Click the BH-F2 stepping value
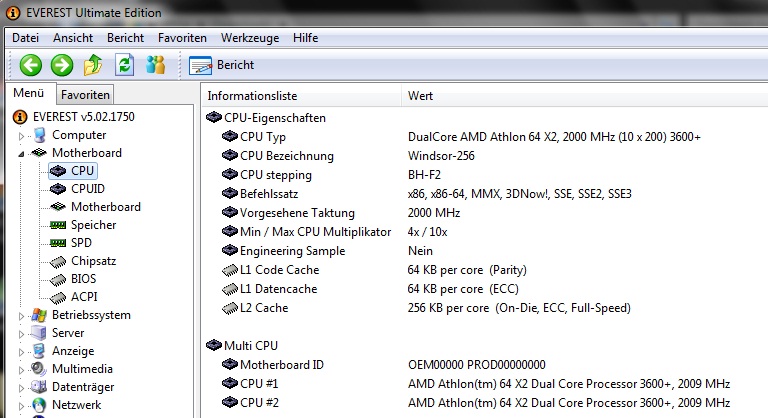Viewport: 768px width, 418px height. tap(424, 175)
